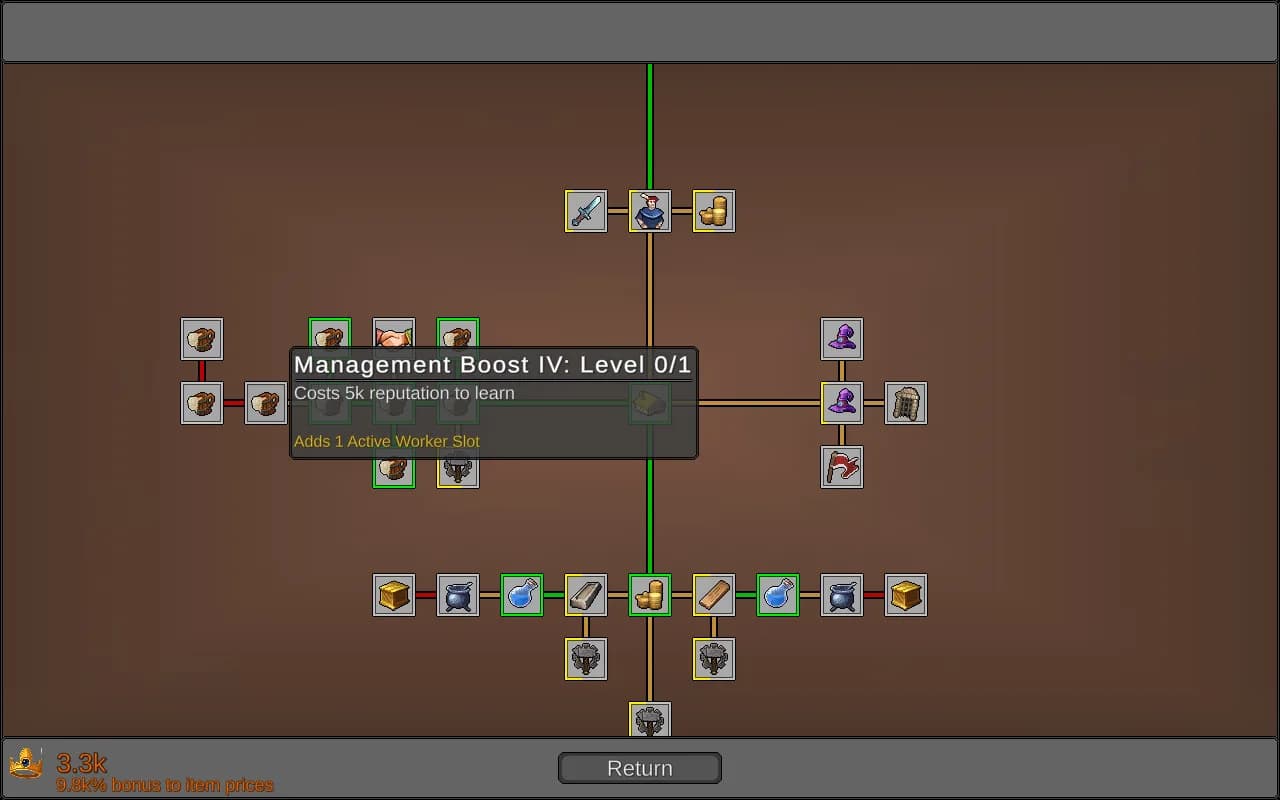Select the wizard hat node without yellow border
Viewport: 1280px width, 800px height.
coord(842,339)
